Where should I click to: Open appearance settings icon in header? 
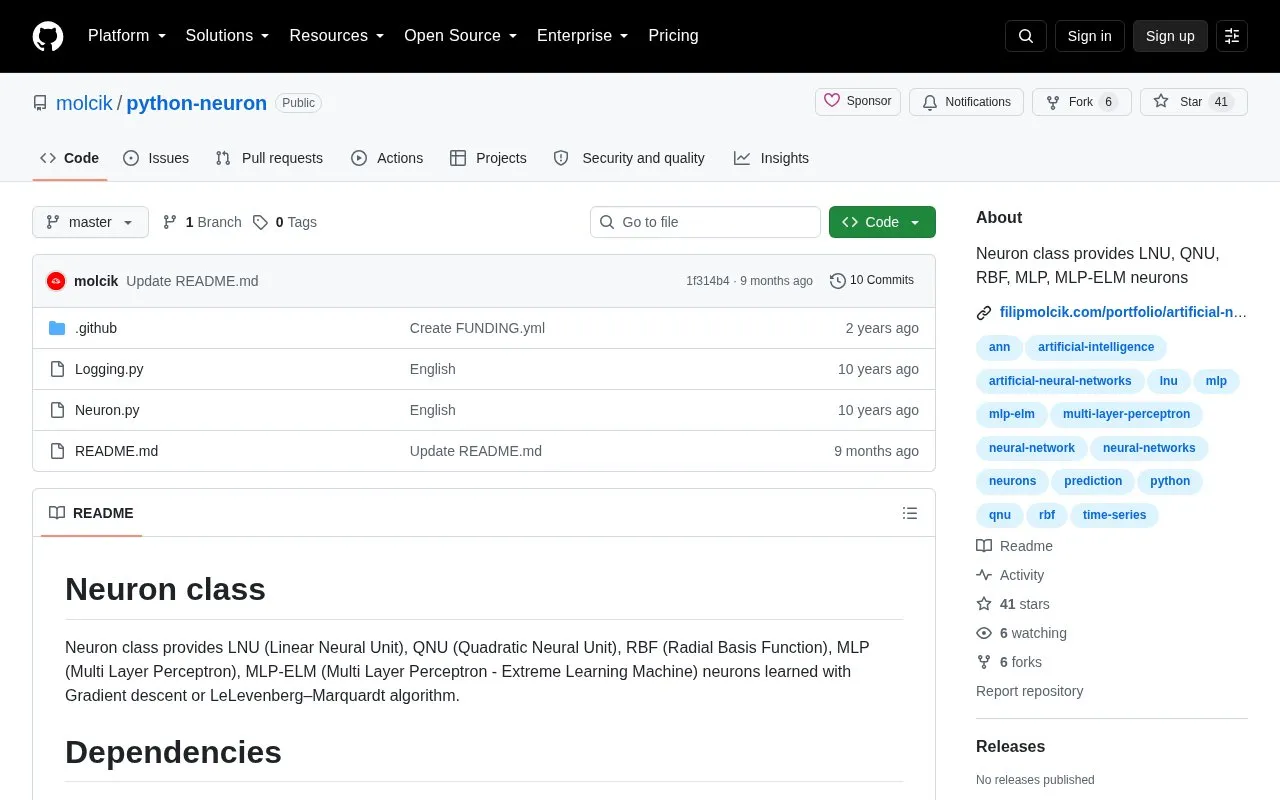click(1232, 36)
